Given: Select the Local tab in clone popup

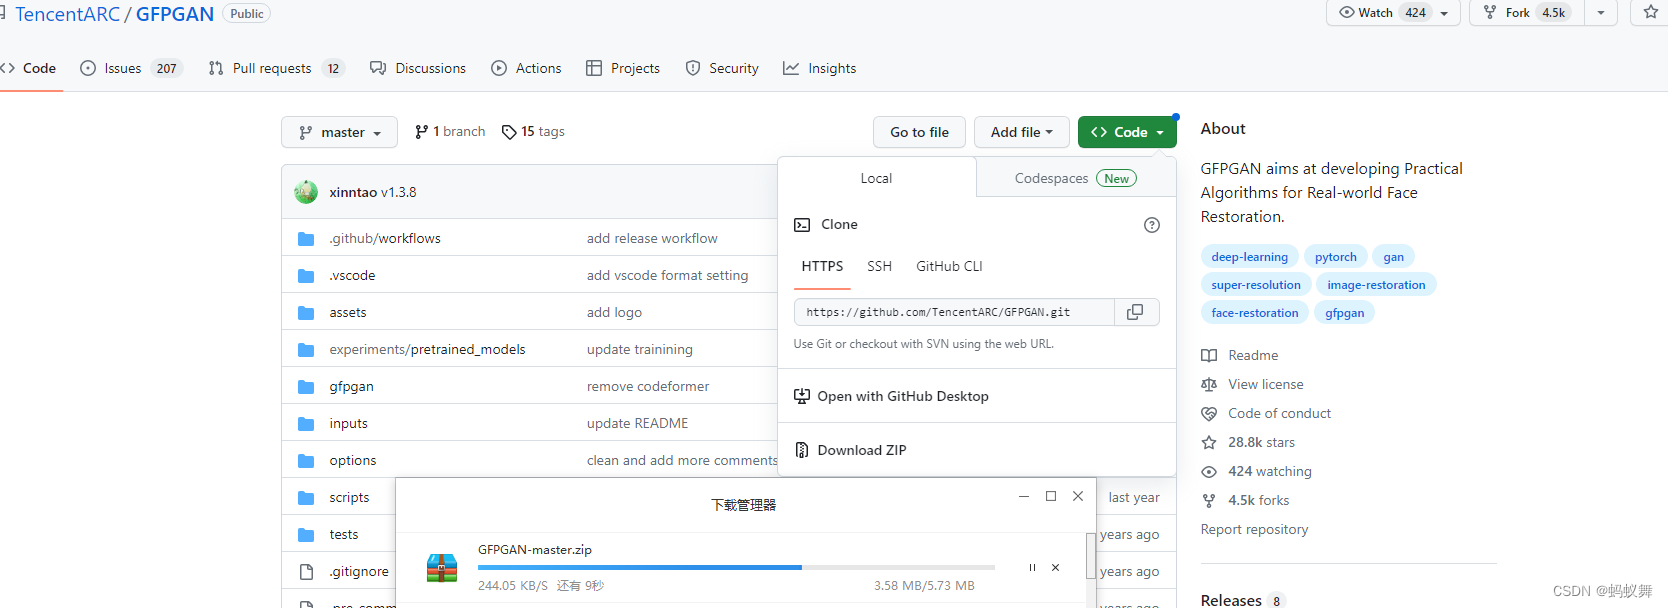Looking at the screenshot, I should (x=876, y=178).
